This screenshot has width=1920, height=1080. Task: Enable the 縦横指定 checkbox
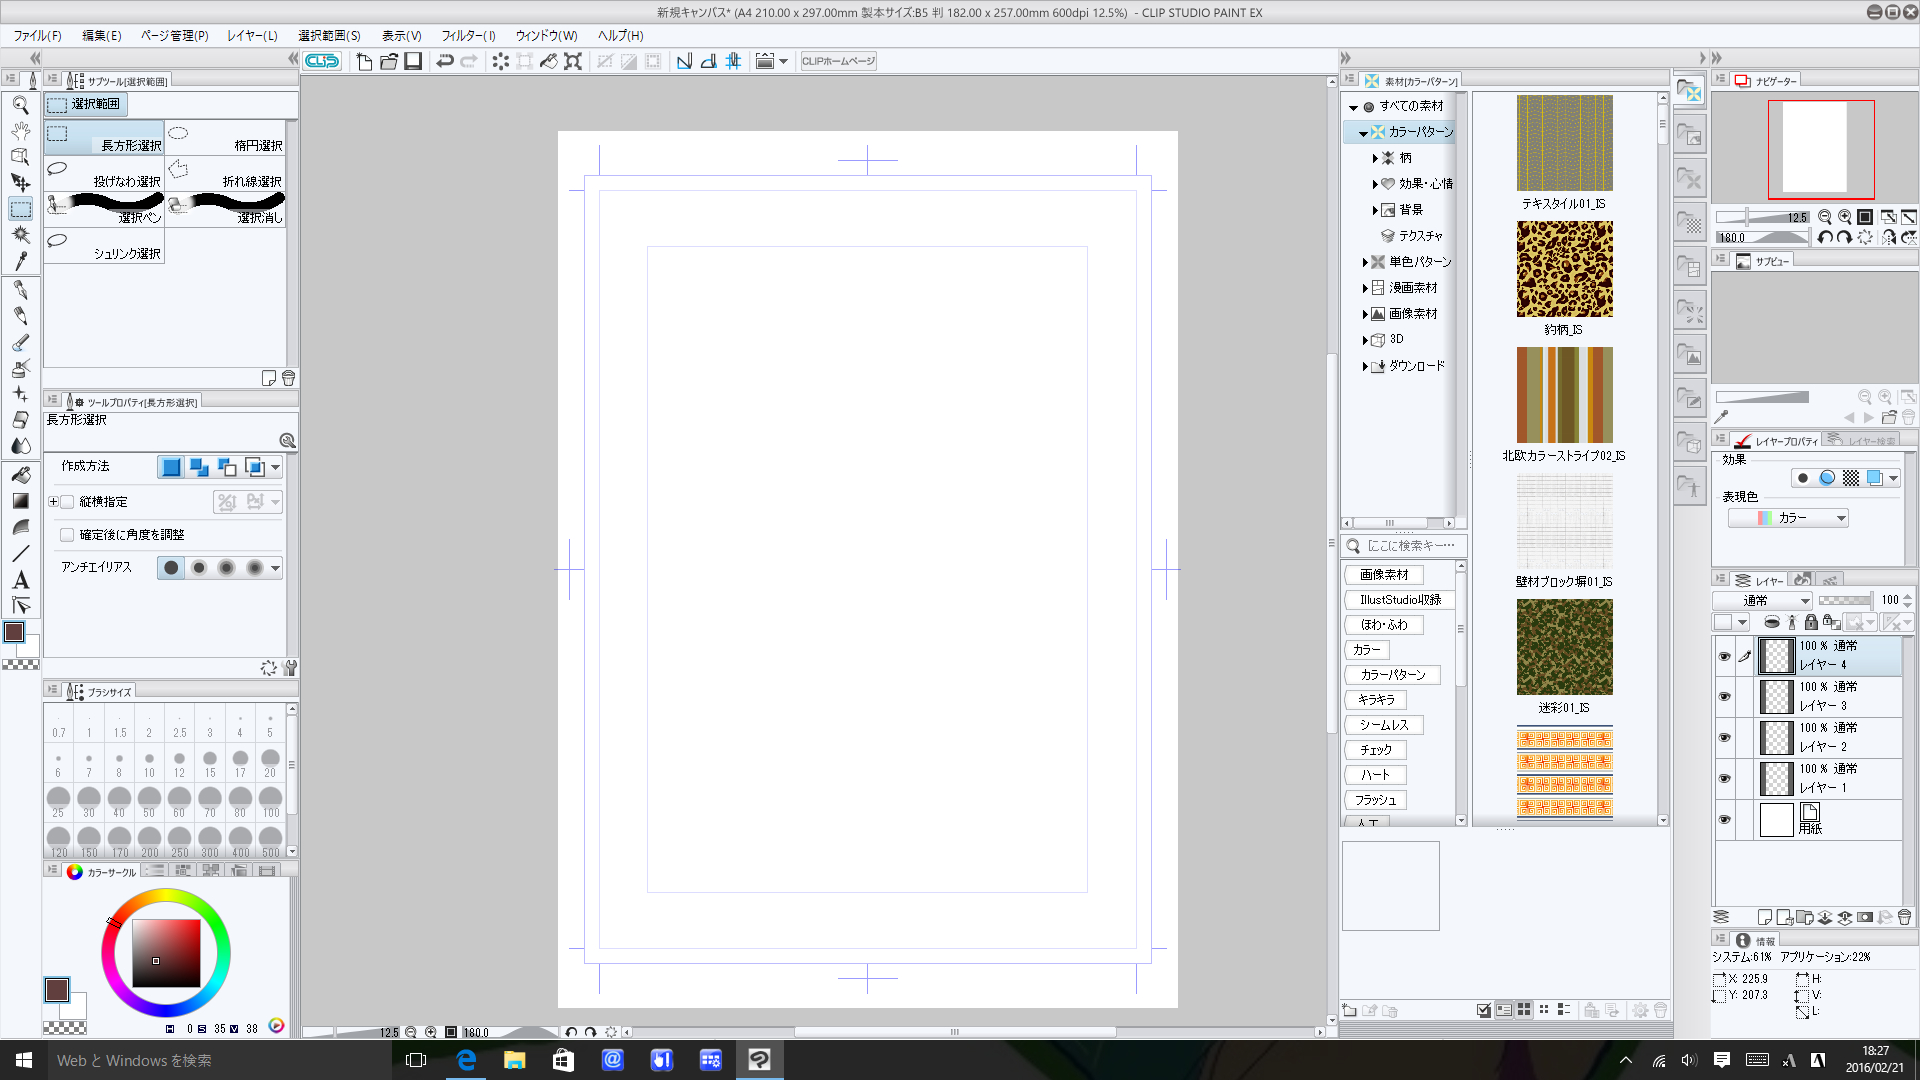tap(68, 502)
